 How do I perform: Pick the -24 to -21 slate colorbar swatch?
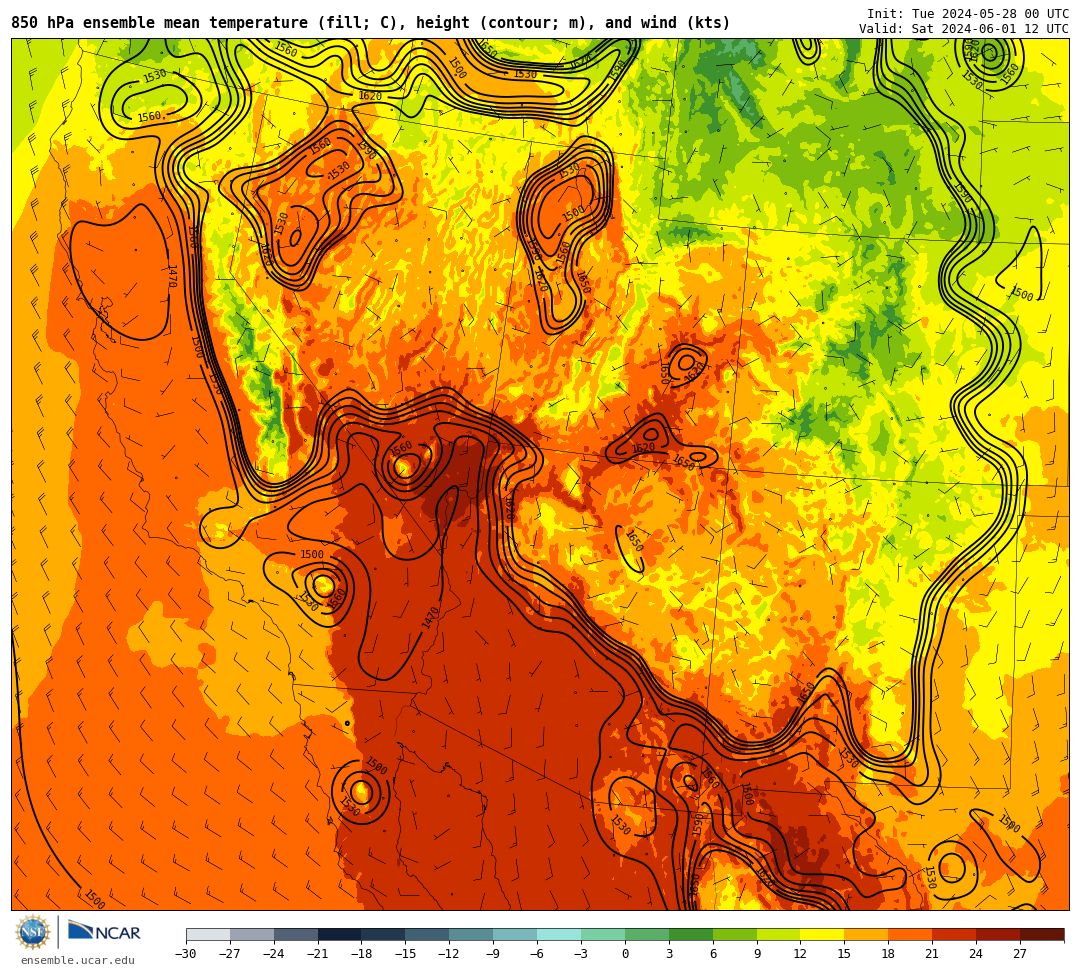click(x=296, y=934)
